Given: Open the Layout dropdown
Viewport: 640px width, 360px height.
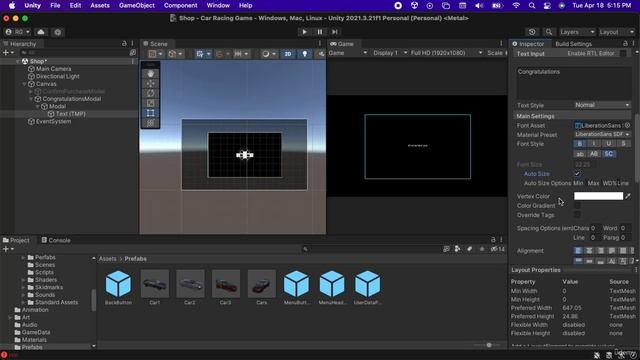Looking at the screenshot, I should point(616,32).
